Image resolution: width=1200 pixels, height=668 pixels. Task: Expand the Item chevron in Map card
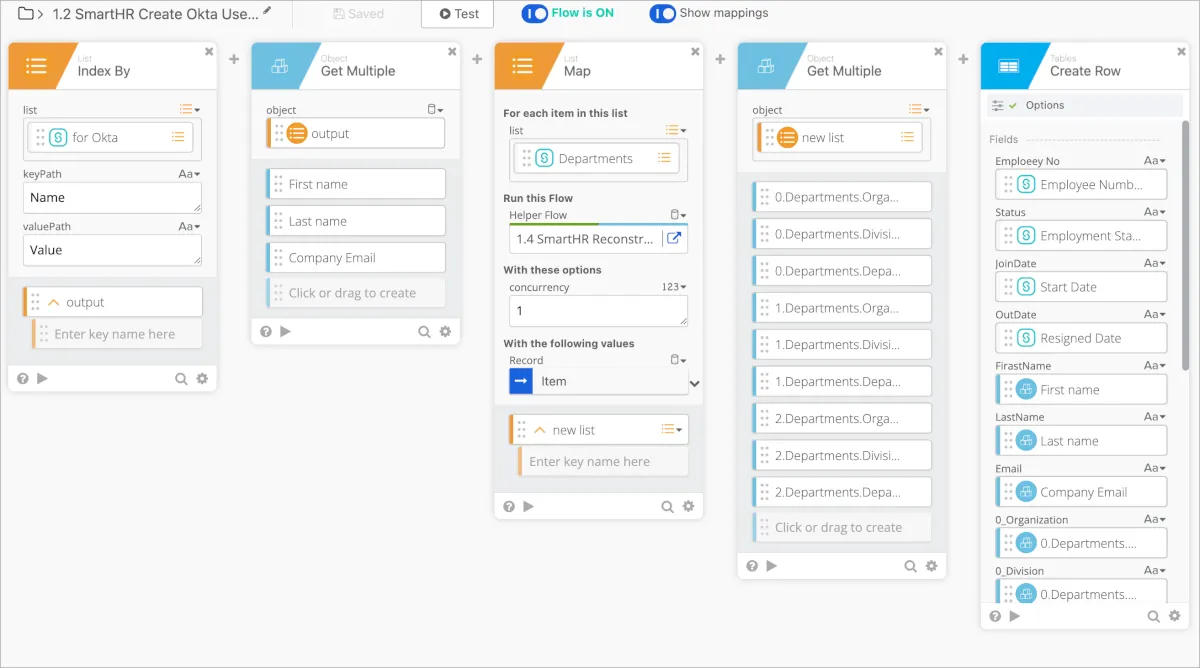click(695, 382)
